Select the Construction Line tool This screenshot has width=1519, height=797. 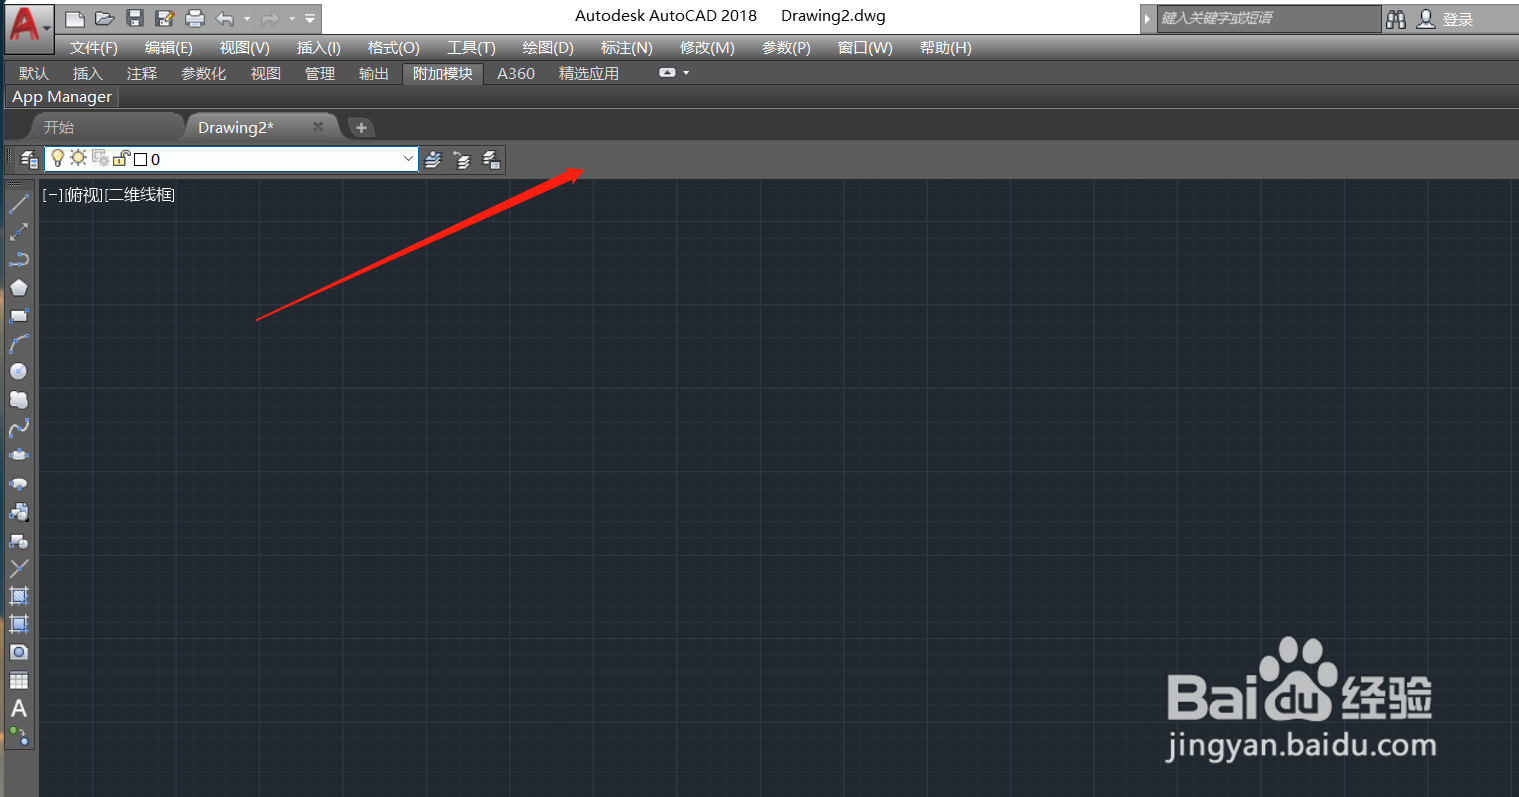pos(18,232)
